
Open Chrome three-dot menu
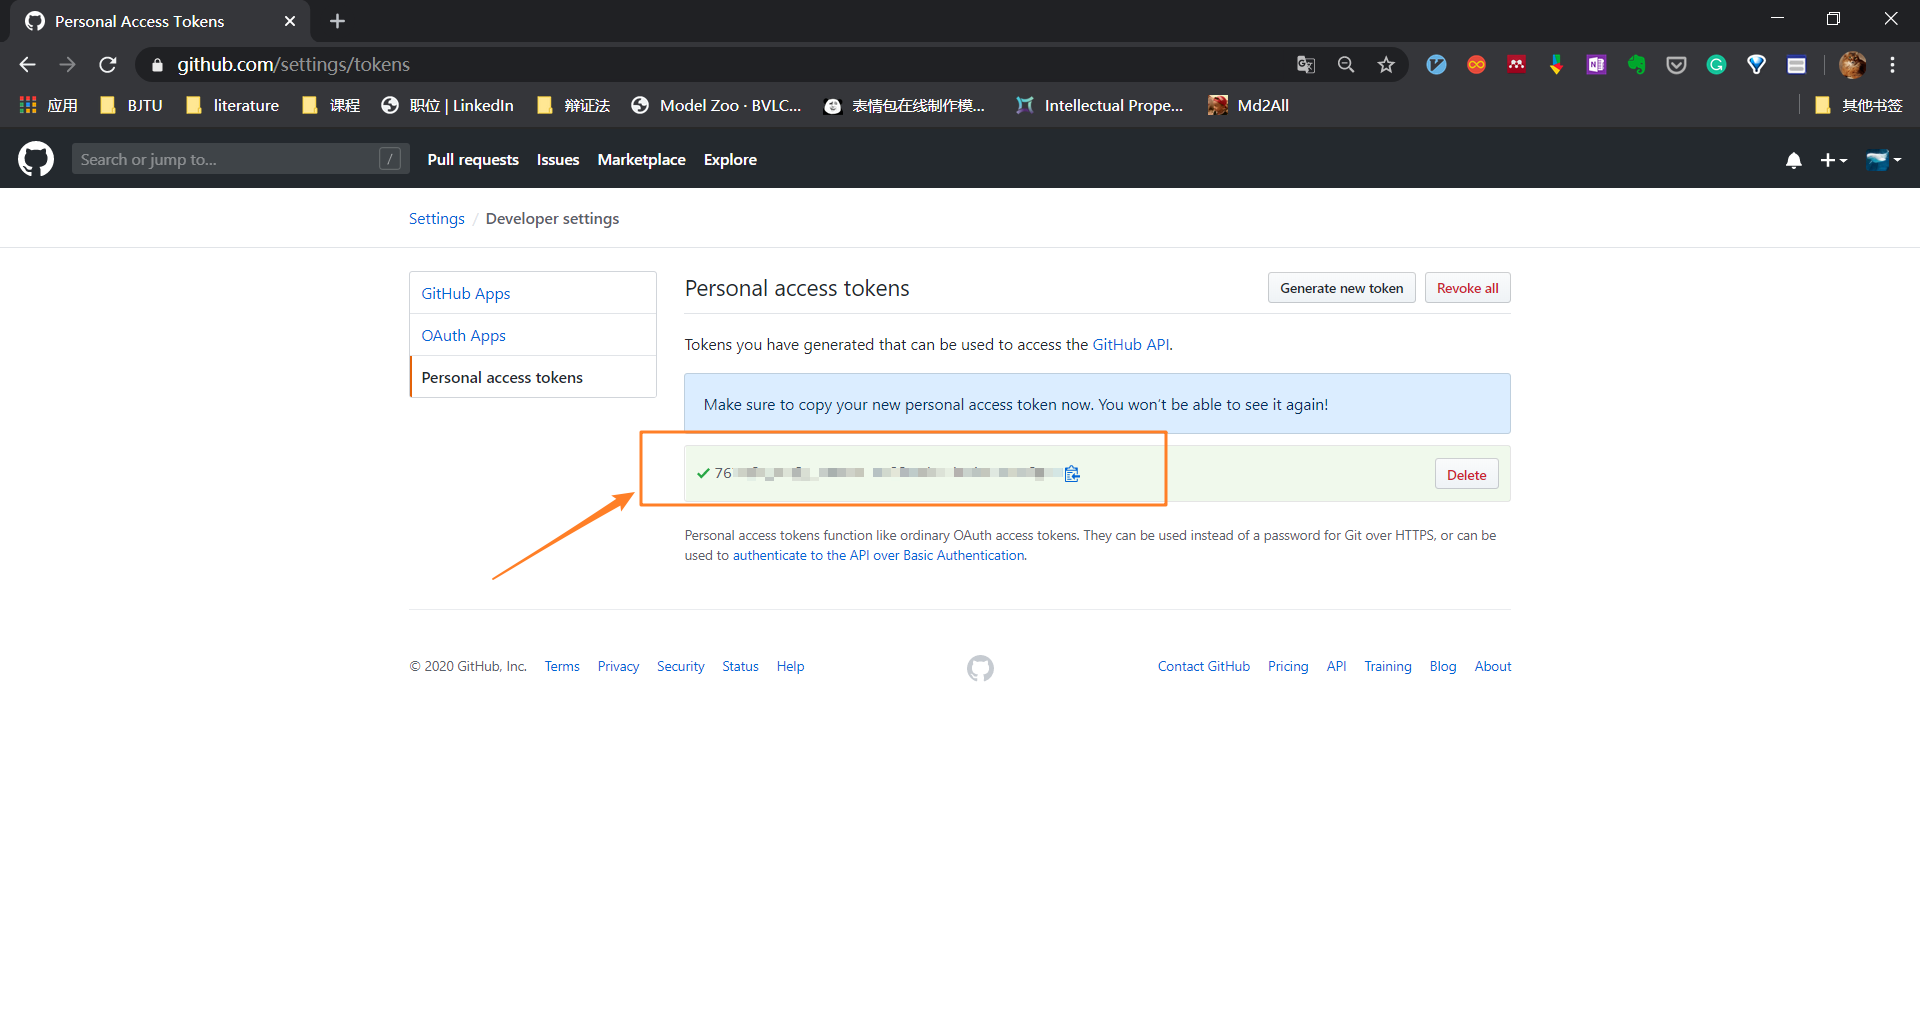coord(1892,65)
